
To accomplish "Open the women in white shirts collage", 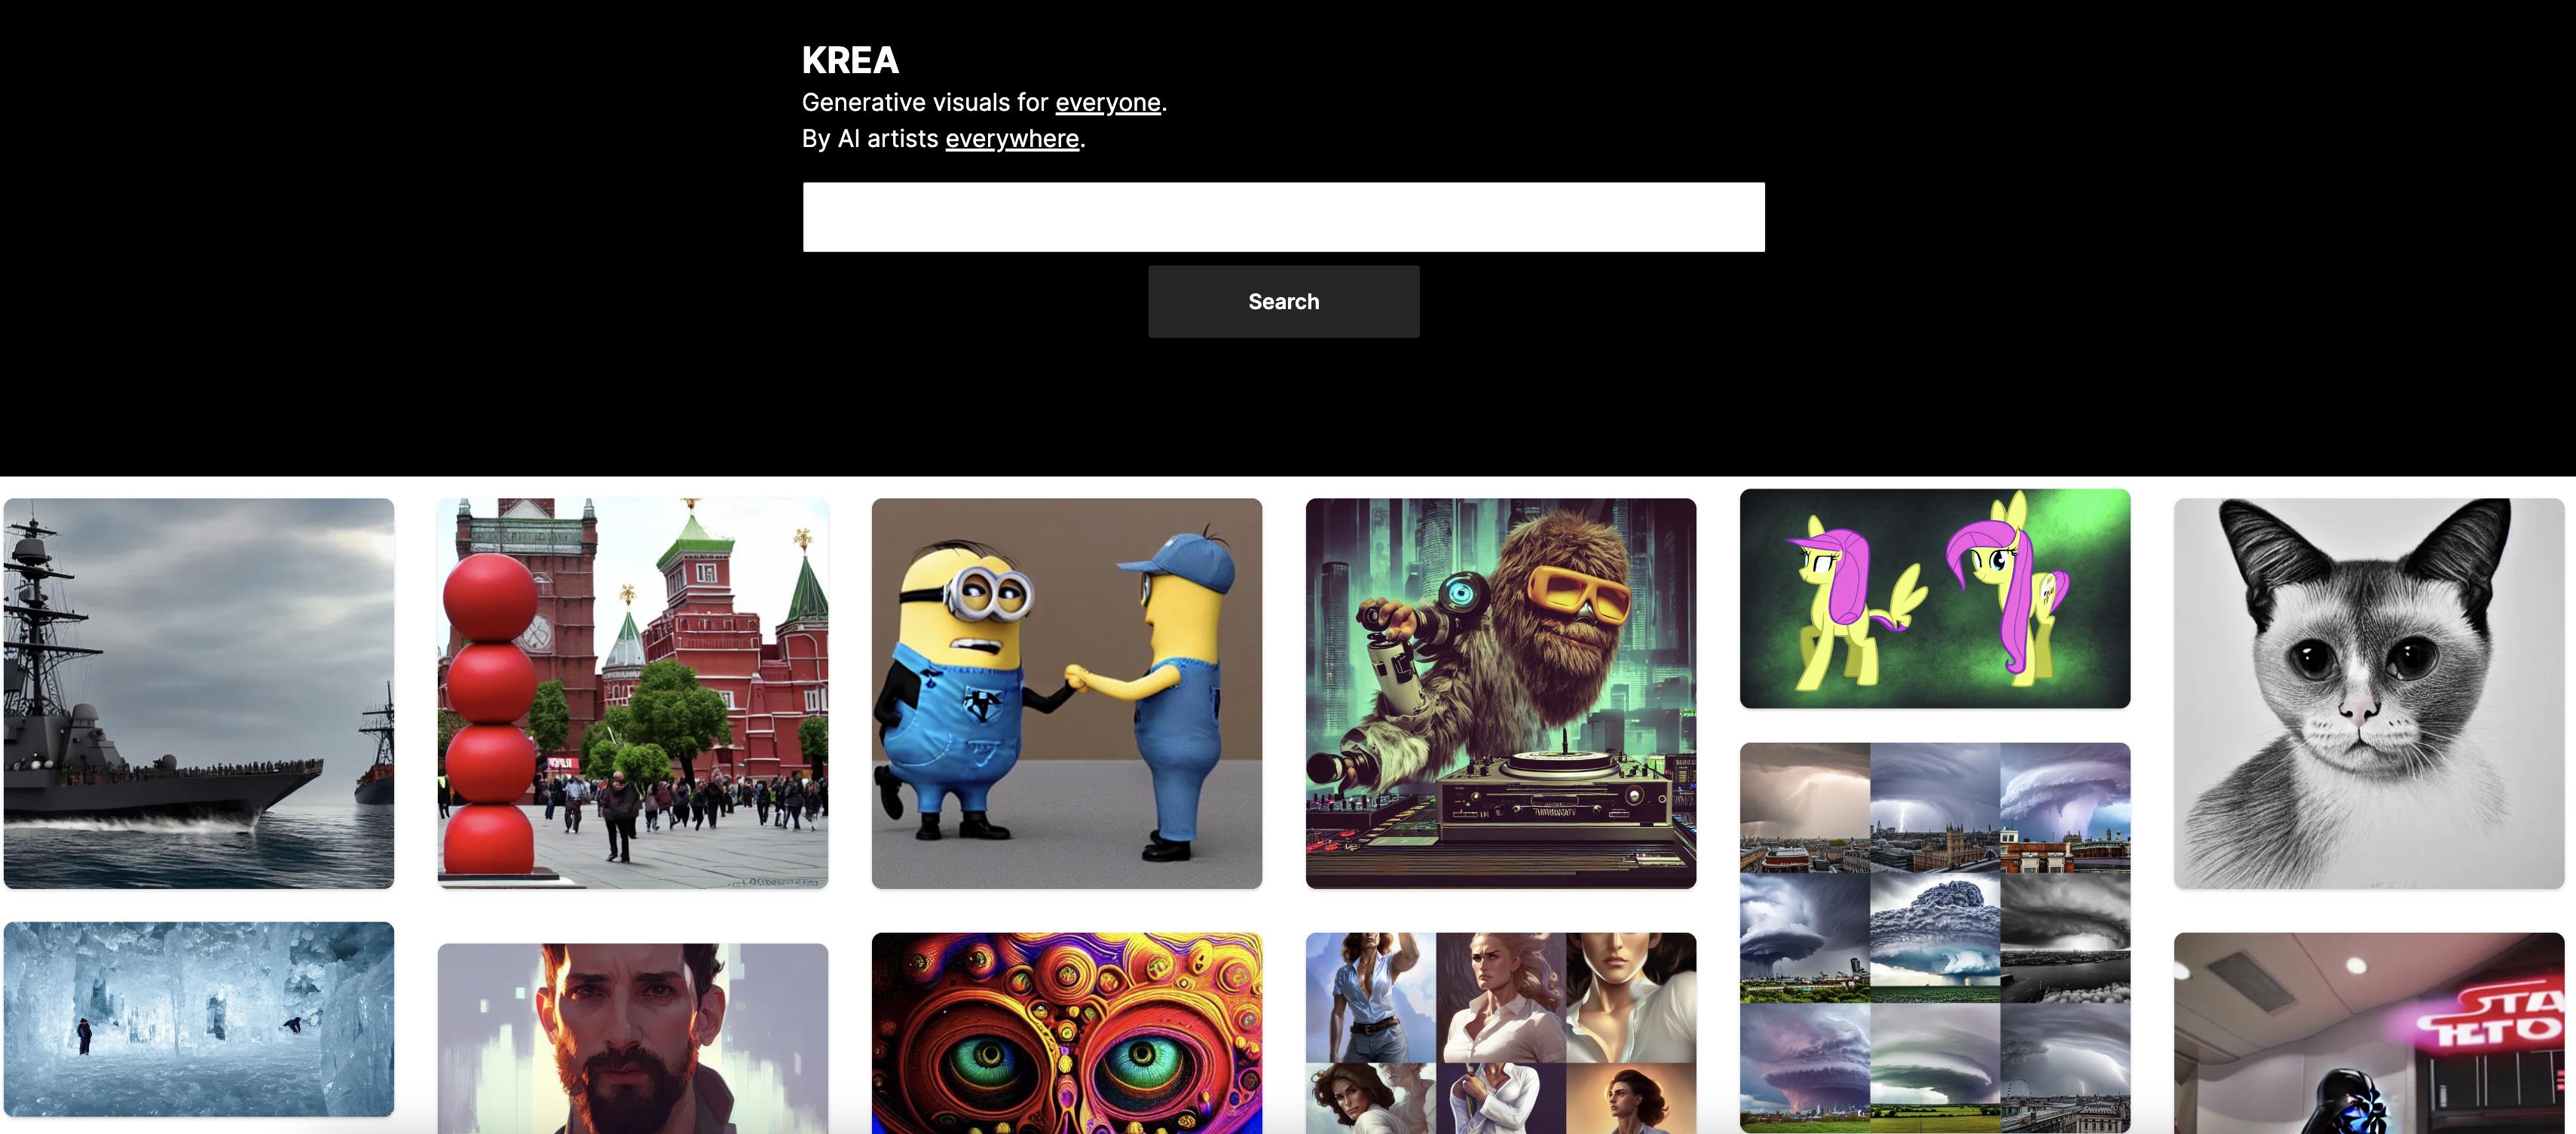I will 1501,1033.
